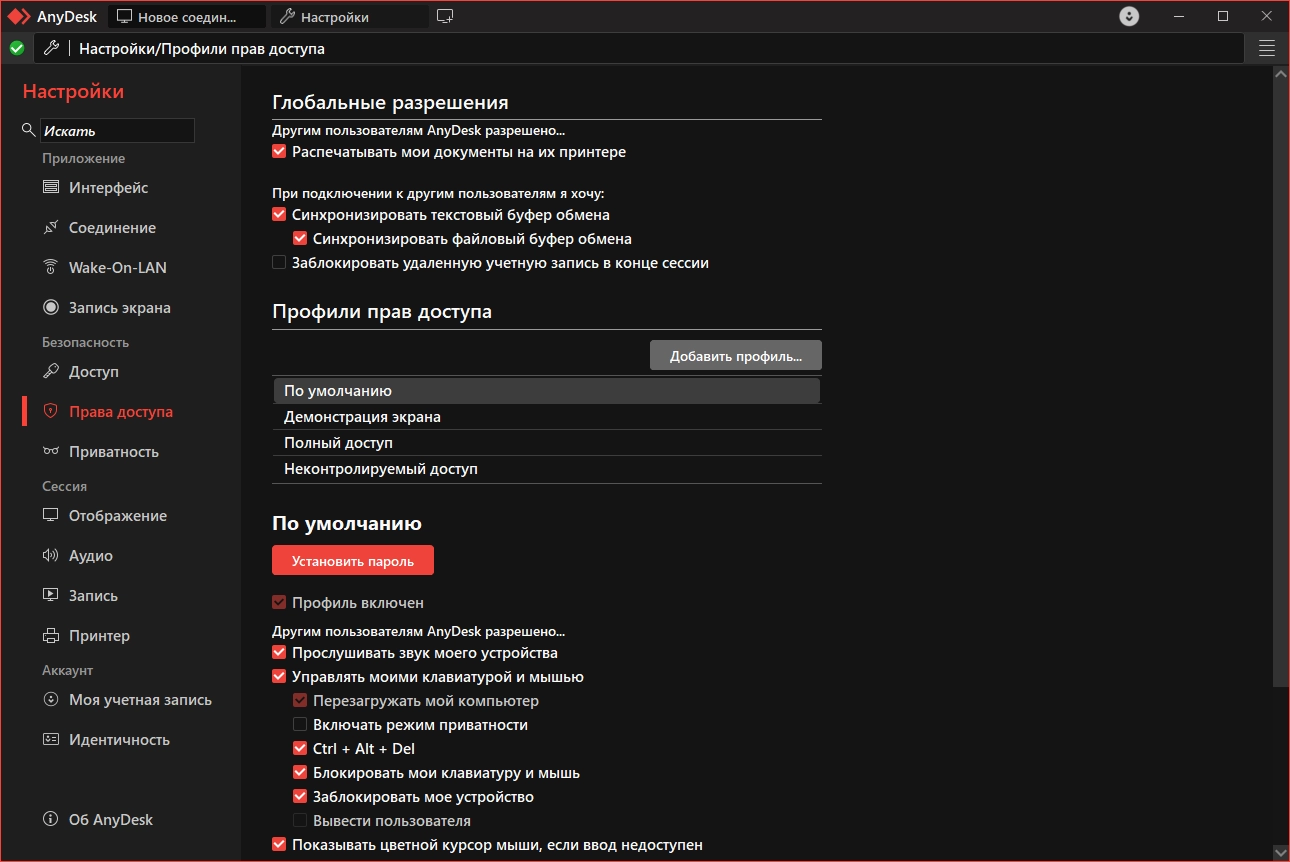The width and height of the screenshot is (1290, 862).
Task: Toggle Ctrl + Alt + Del checkbox
Action: (299, 749)
